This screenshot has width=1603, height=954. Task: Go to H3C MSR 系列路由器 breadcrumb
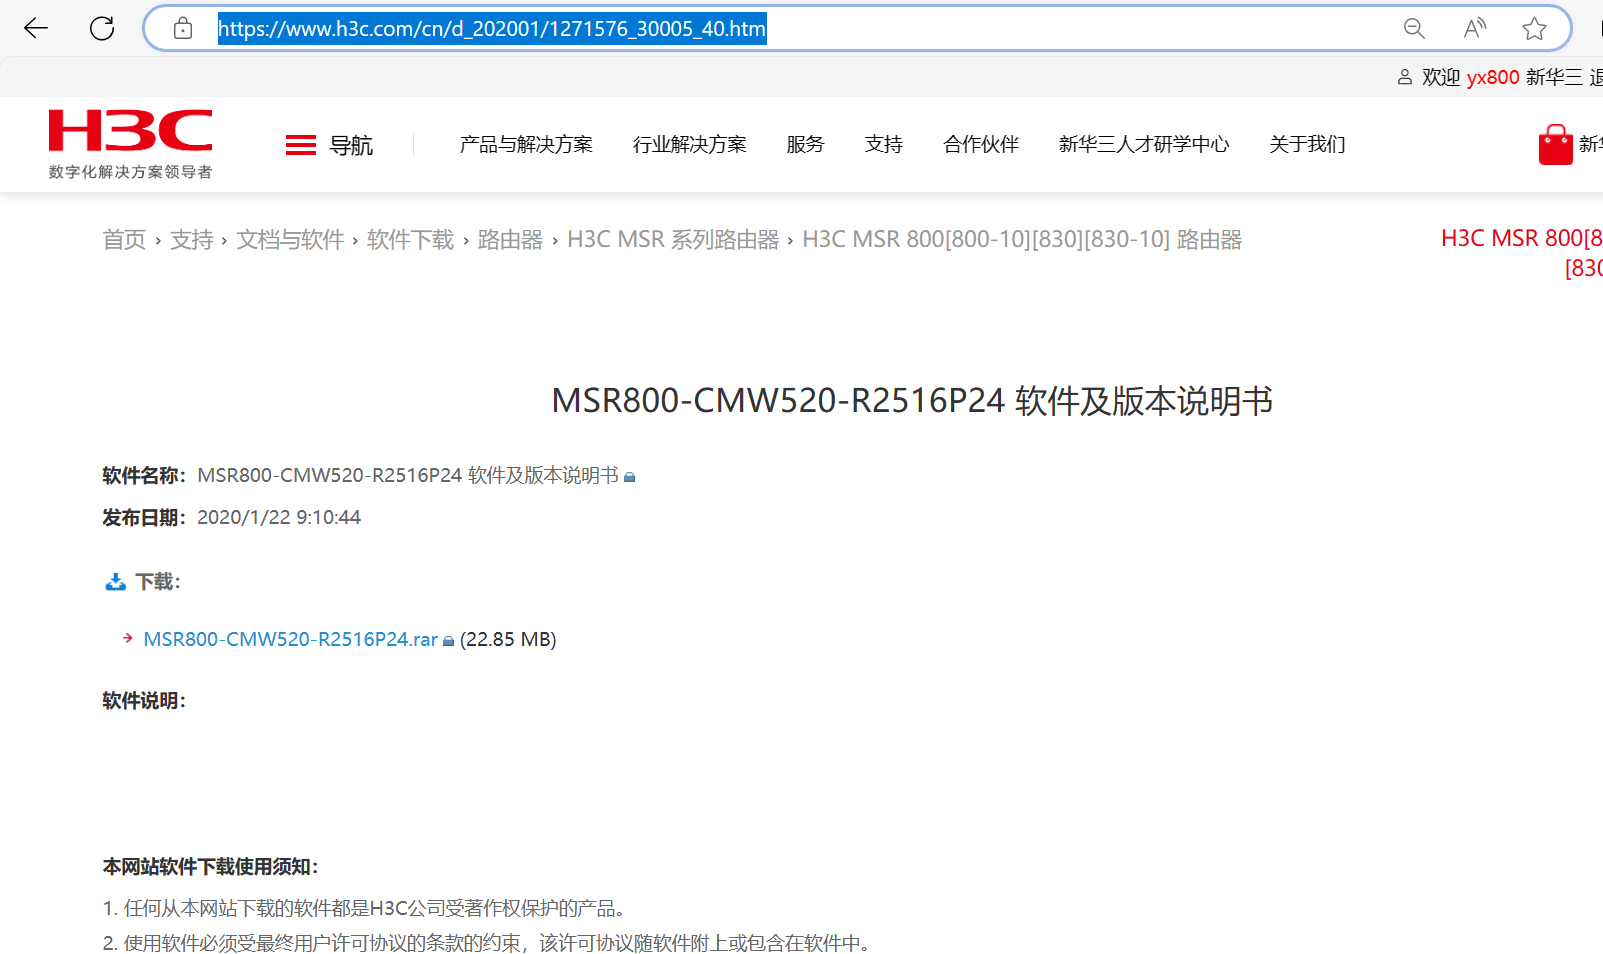click(x=673, y=240)
